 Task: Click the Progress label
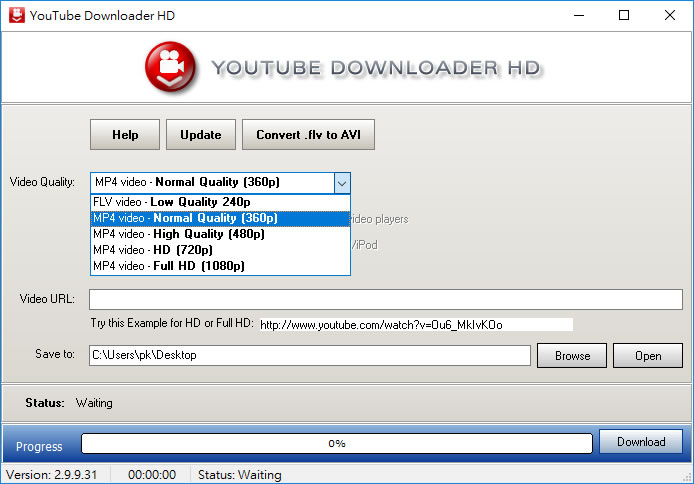click(x=39, y=446)
